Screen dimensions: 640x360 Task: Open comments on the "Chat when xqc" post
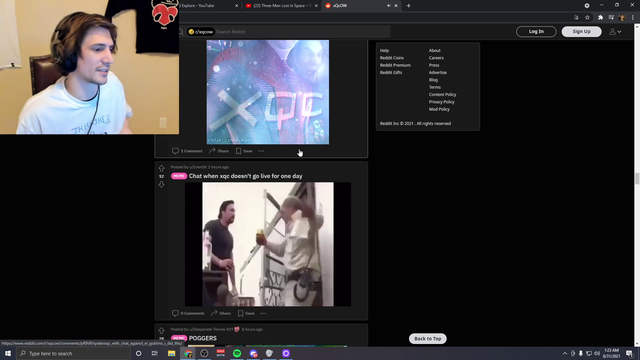point(188,313)
